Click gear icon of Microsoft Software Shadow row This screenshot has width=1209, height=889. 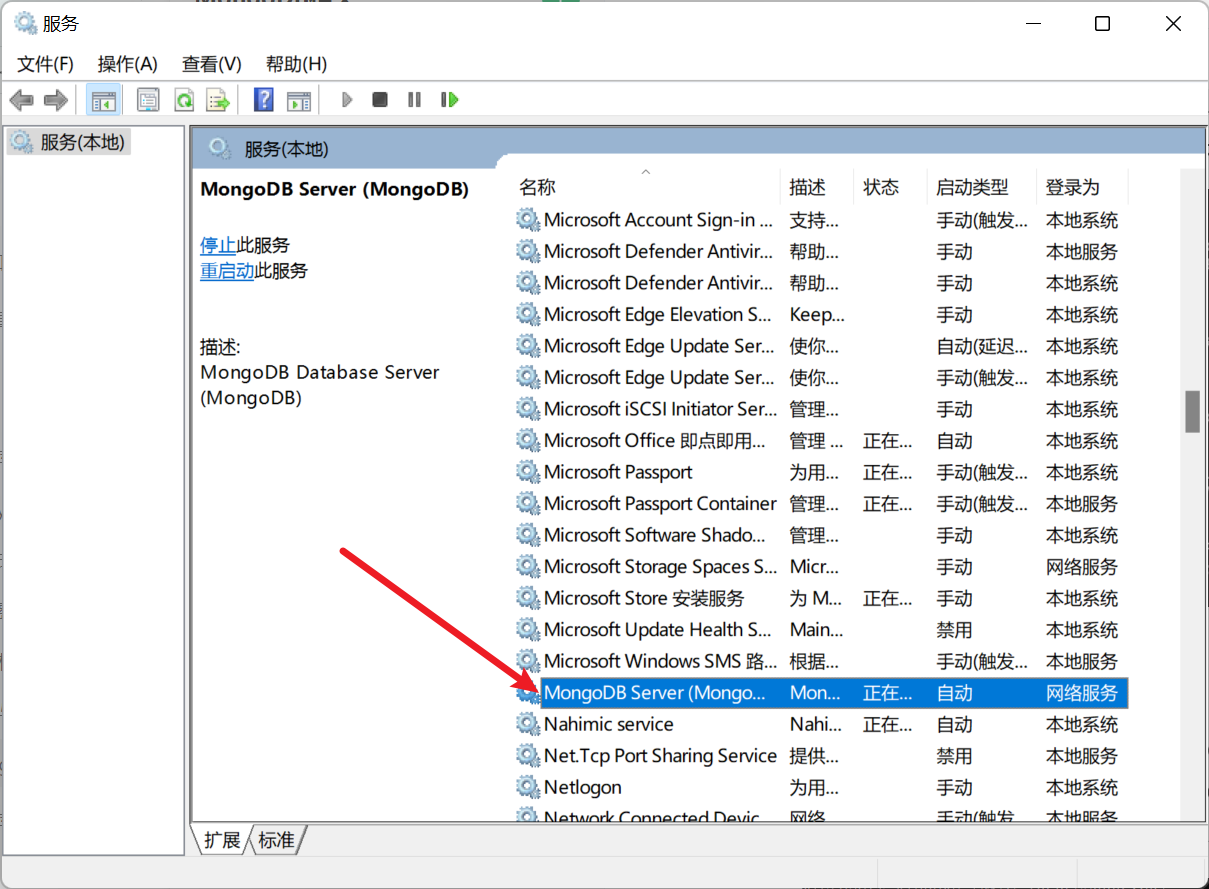click(528, 535)
